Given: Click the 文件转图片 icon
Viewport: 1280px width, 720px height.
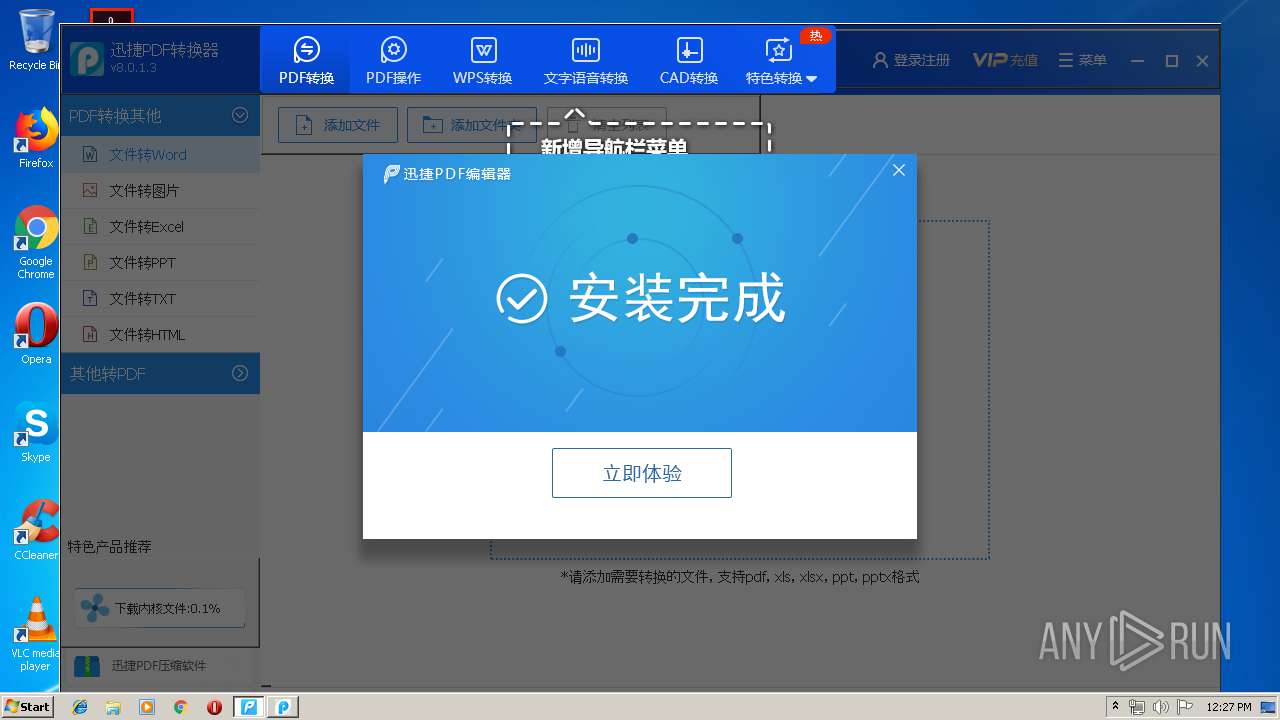Looking at the screenshot, I should [x=90, y=190].
